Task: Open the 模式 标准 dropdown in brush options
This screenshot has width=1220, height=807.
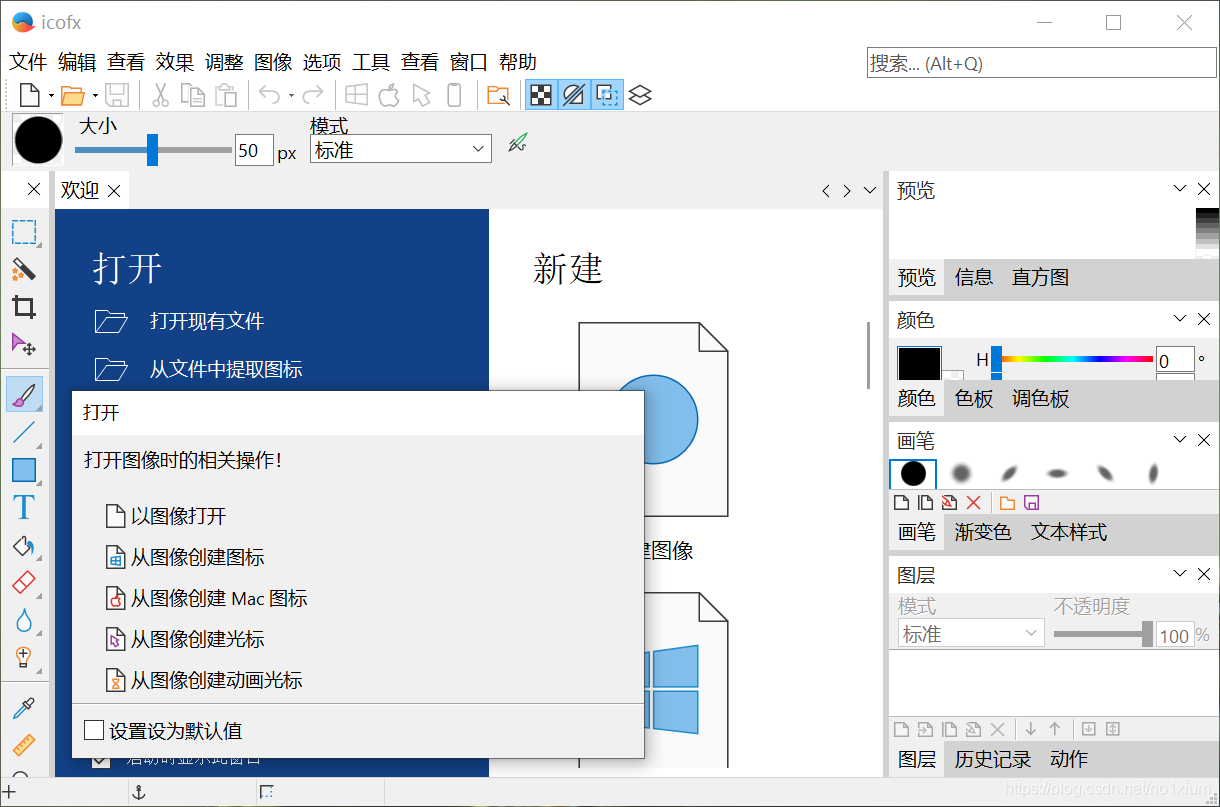Action: 401,149
